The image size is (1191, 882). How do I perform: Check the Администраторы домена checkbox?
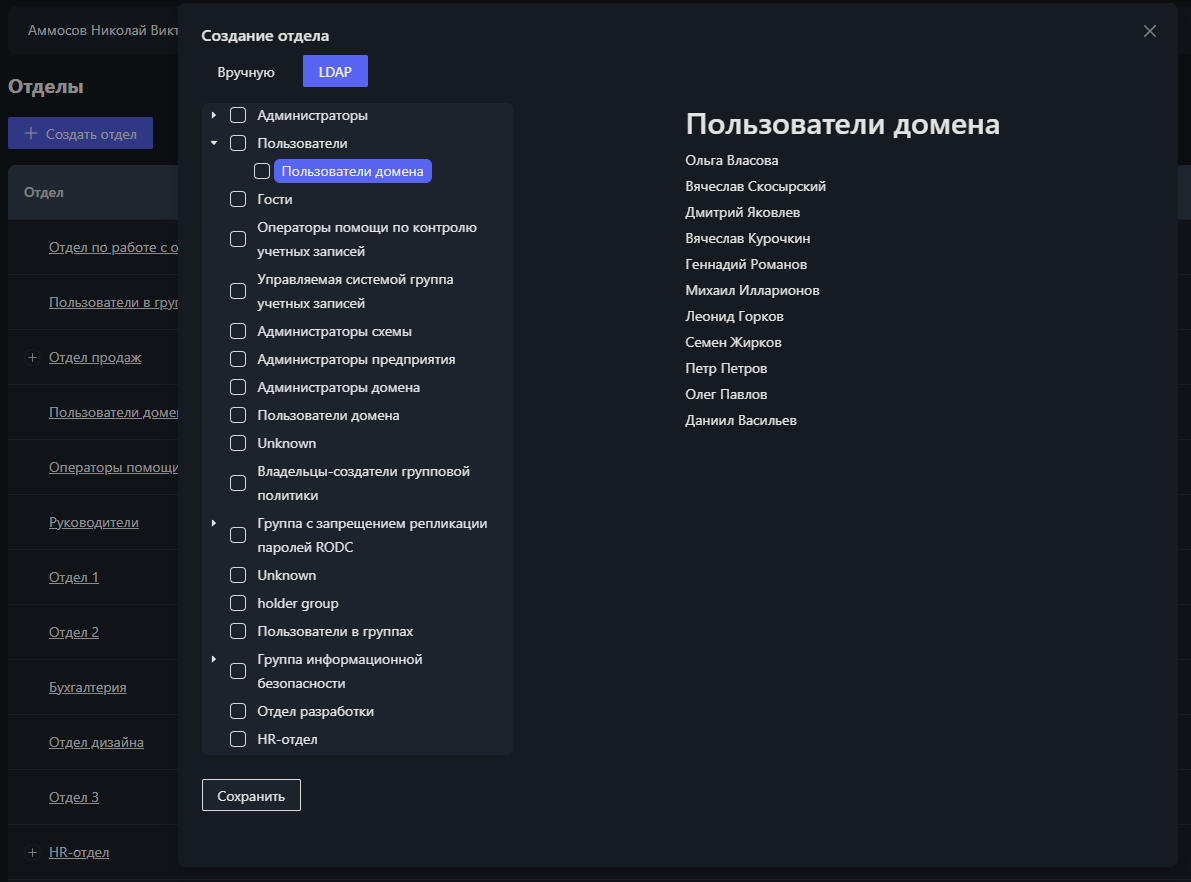coord(237,386)
